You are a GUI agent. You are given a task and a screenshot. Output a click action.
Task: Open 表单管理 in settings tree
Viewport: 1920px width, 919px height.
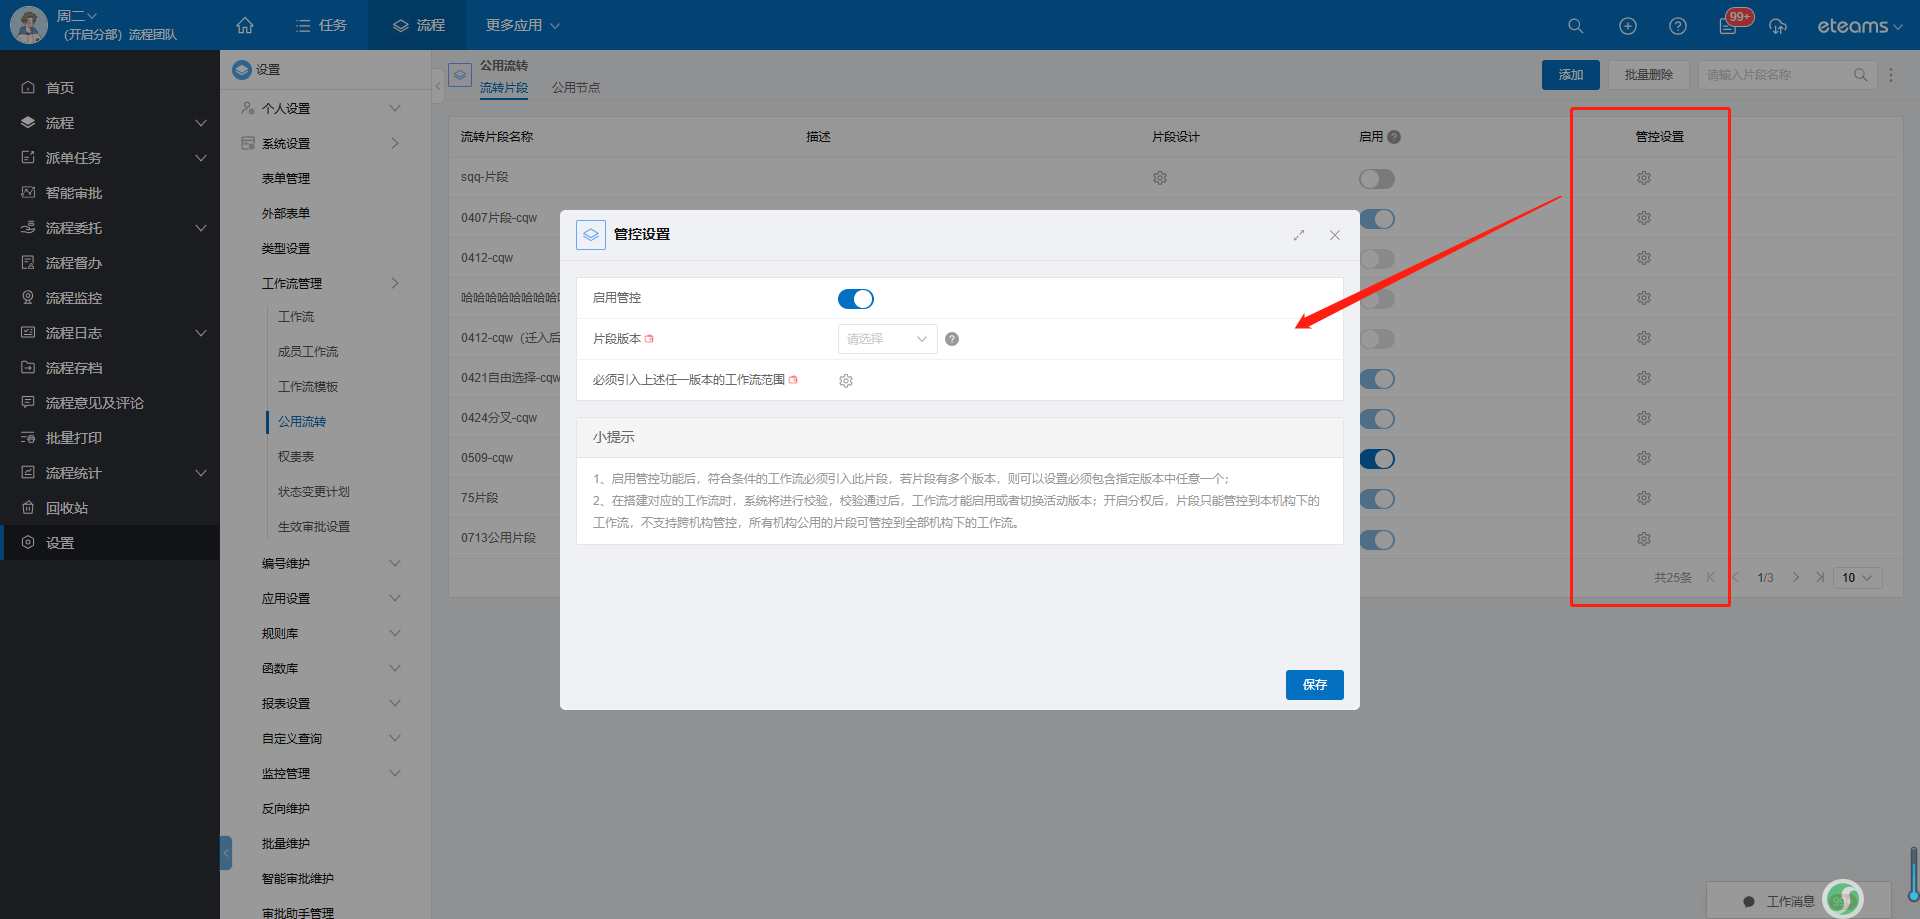[286, 179]
